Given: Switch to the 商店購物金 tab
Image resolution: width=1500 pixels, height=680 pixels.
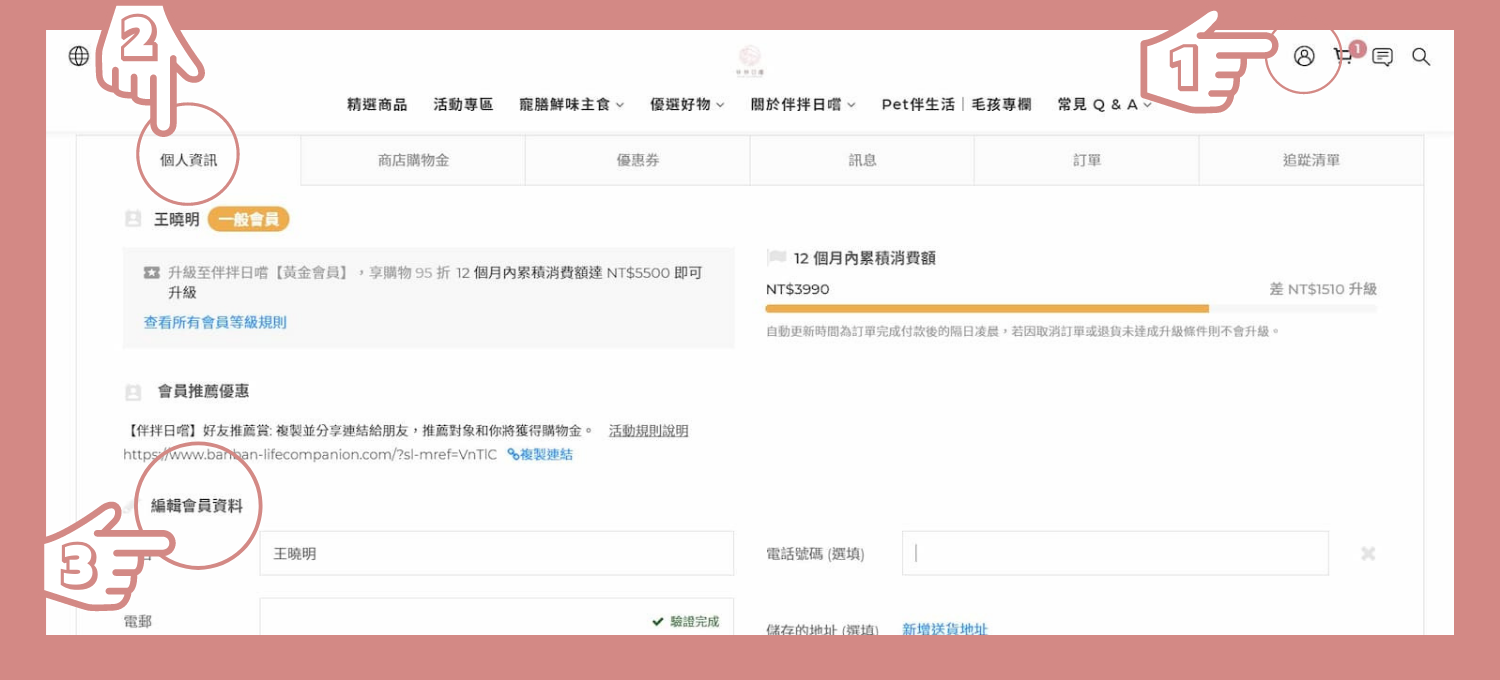Looking at the screenshot, I should tap(413, 160).
